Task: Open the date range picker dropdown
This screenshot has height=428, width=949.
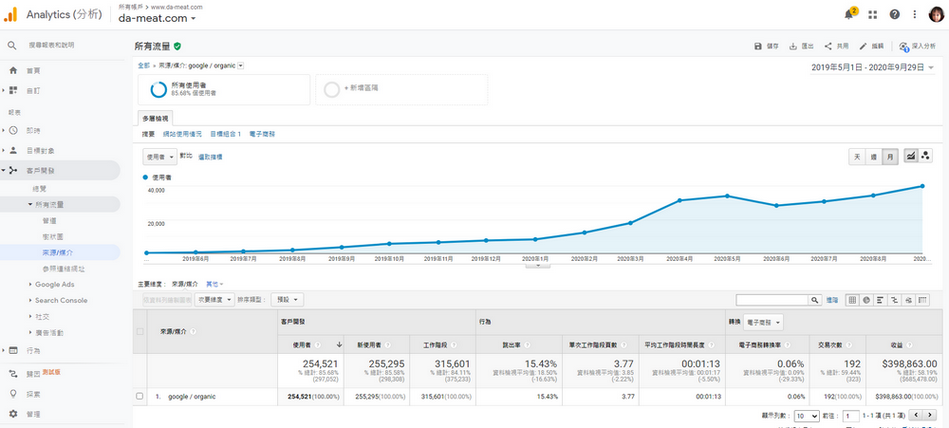Action: (873, 68)
